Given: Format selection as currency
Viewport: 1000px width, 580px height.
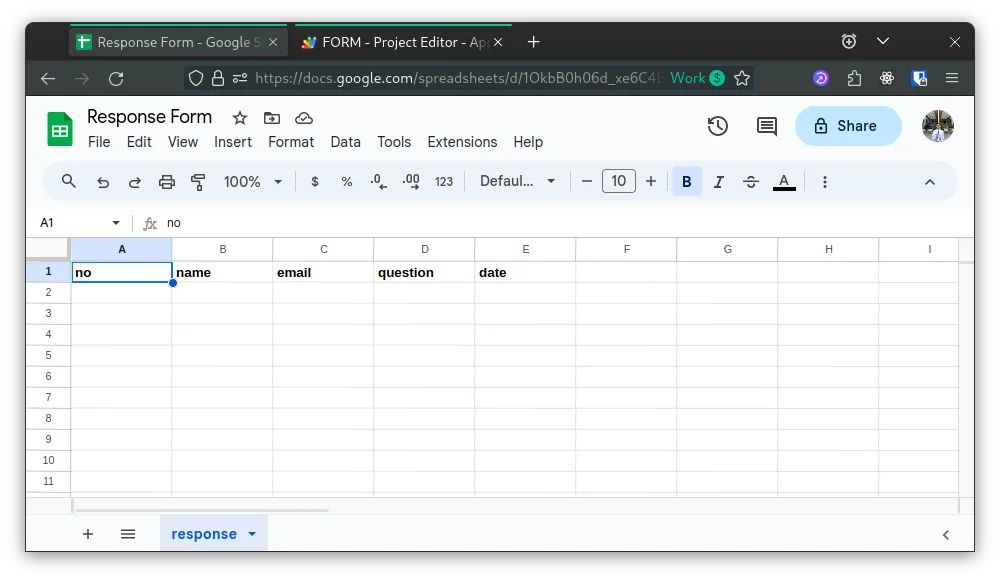Looking at the screenshot, I should (x=316, y=181).
